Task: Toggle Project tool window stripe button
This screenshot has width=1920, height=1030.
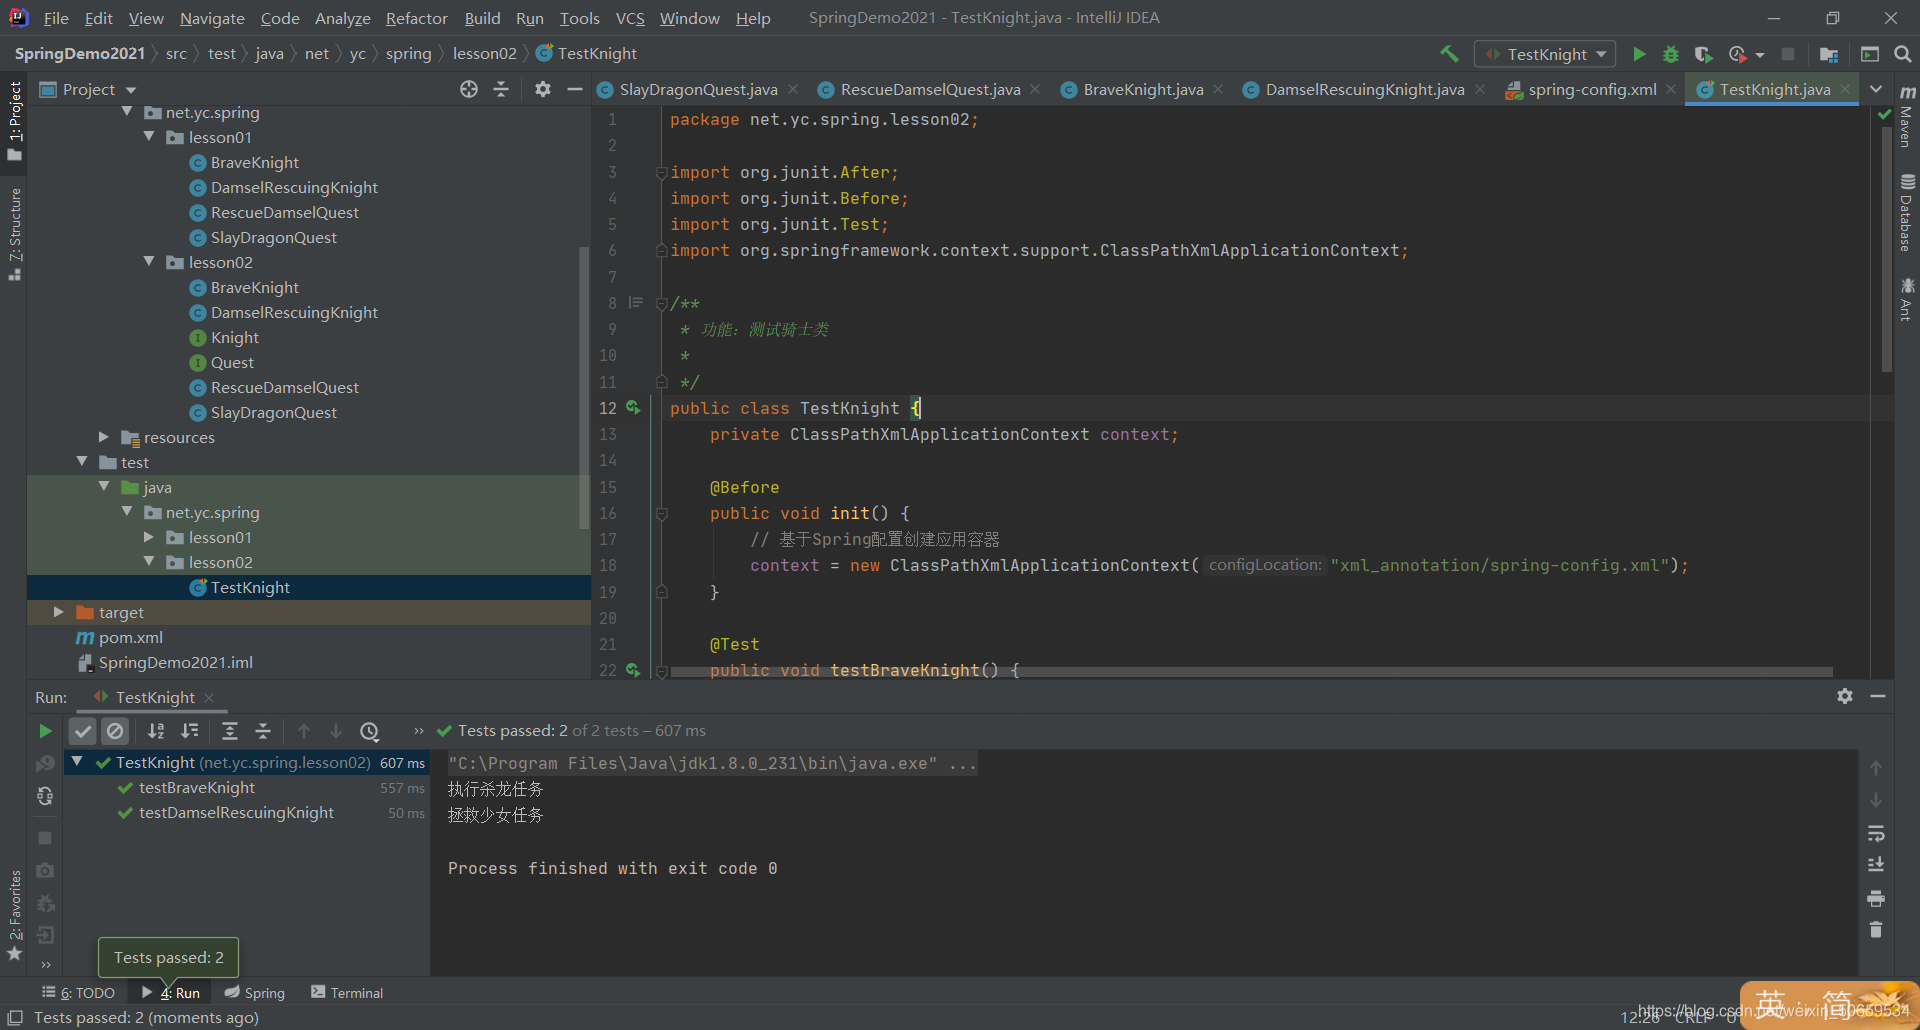Action: 14,120
